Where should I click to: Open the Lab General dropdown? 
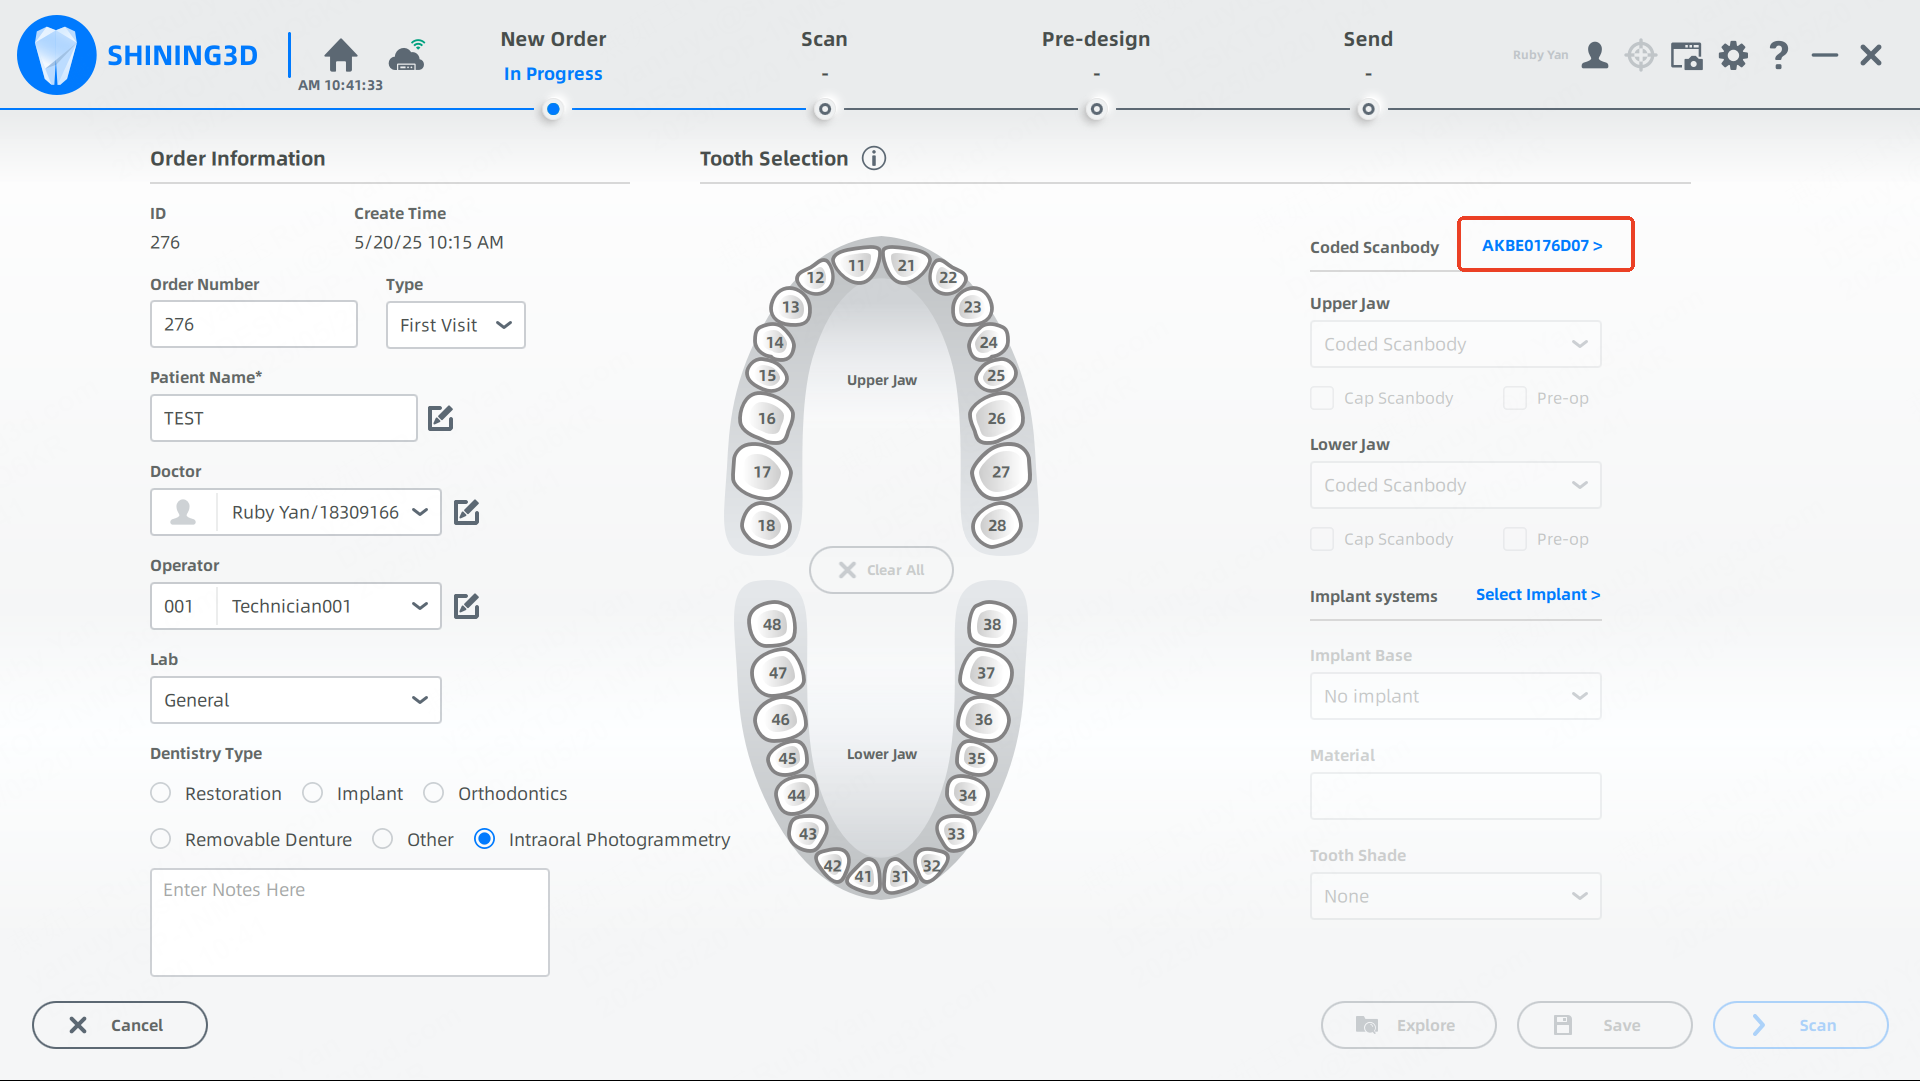pyautogui.click(x=296, y=700)
